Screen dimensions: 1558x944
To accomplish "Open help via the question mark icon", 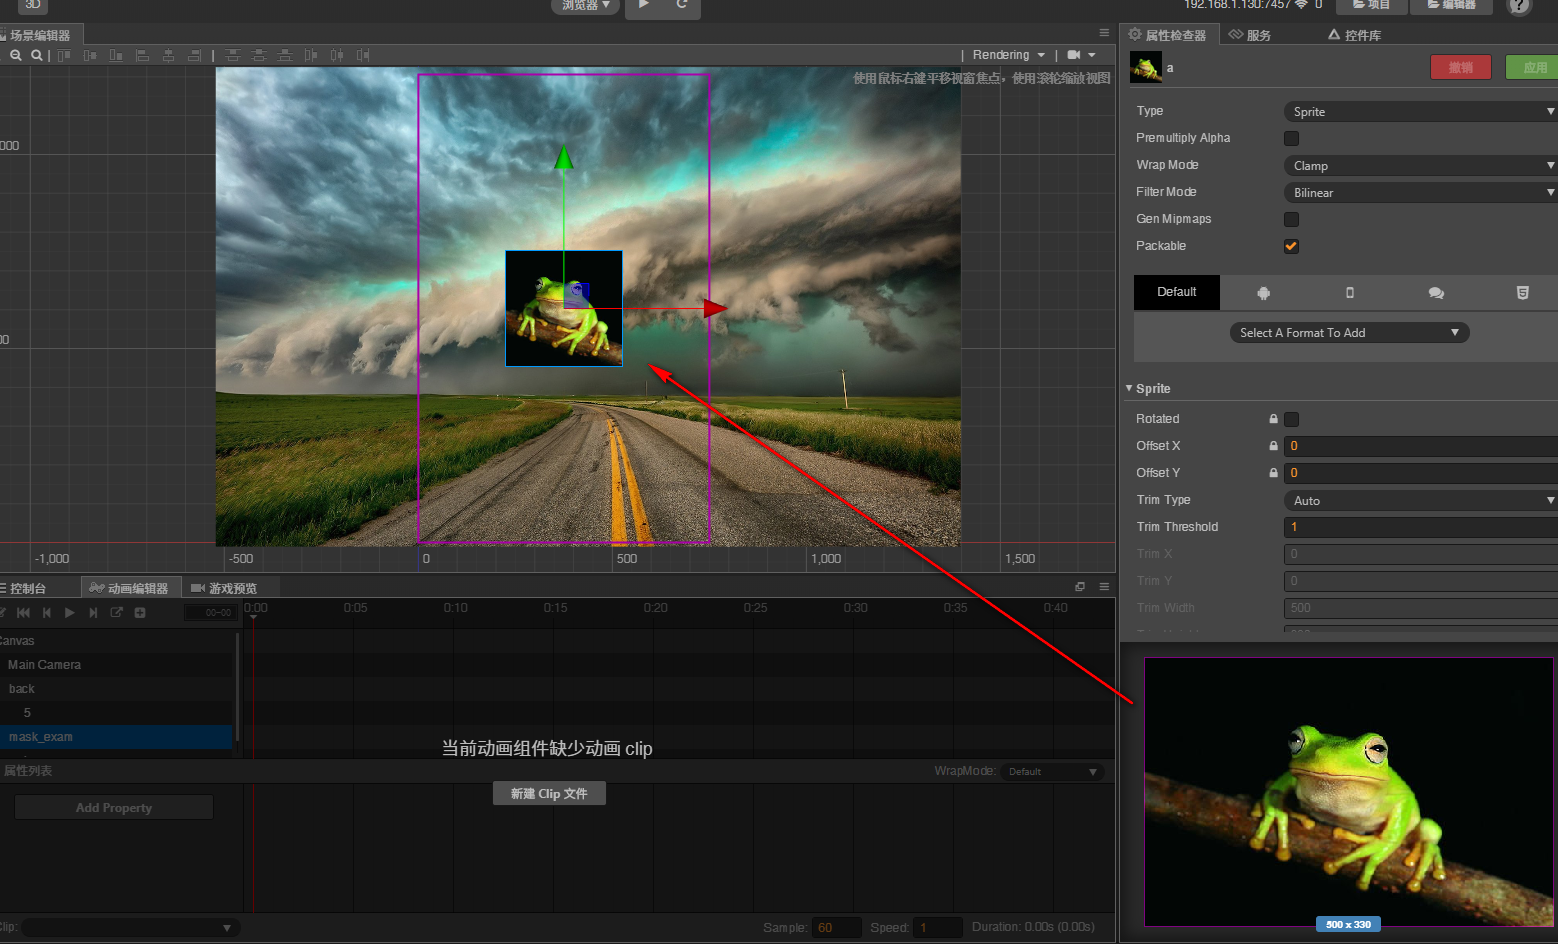I will pyautogui.click(x=1519, y=7).
